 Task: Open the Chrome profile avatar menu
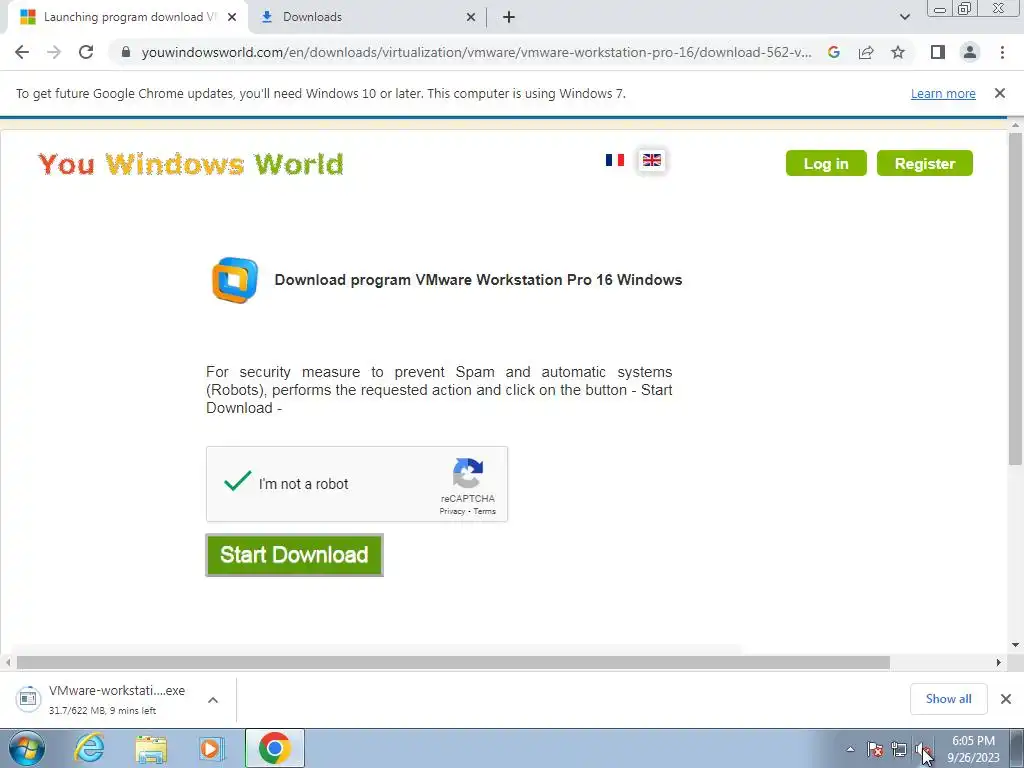coord(970,52)
